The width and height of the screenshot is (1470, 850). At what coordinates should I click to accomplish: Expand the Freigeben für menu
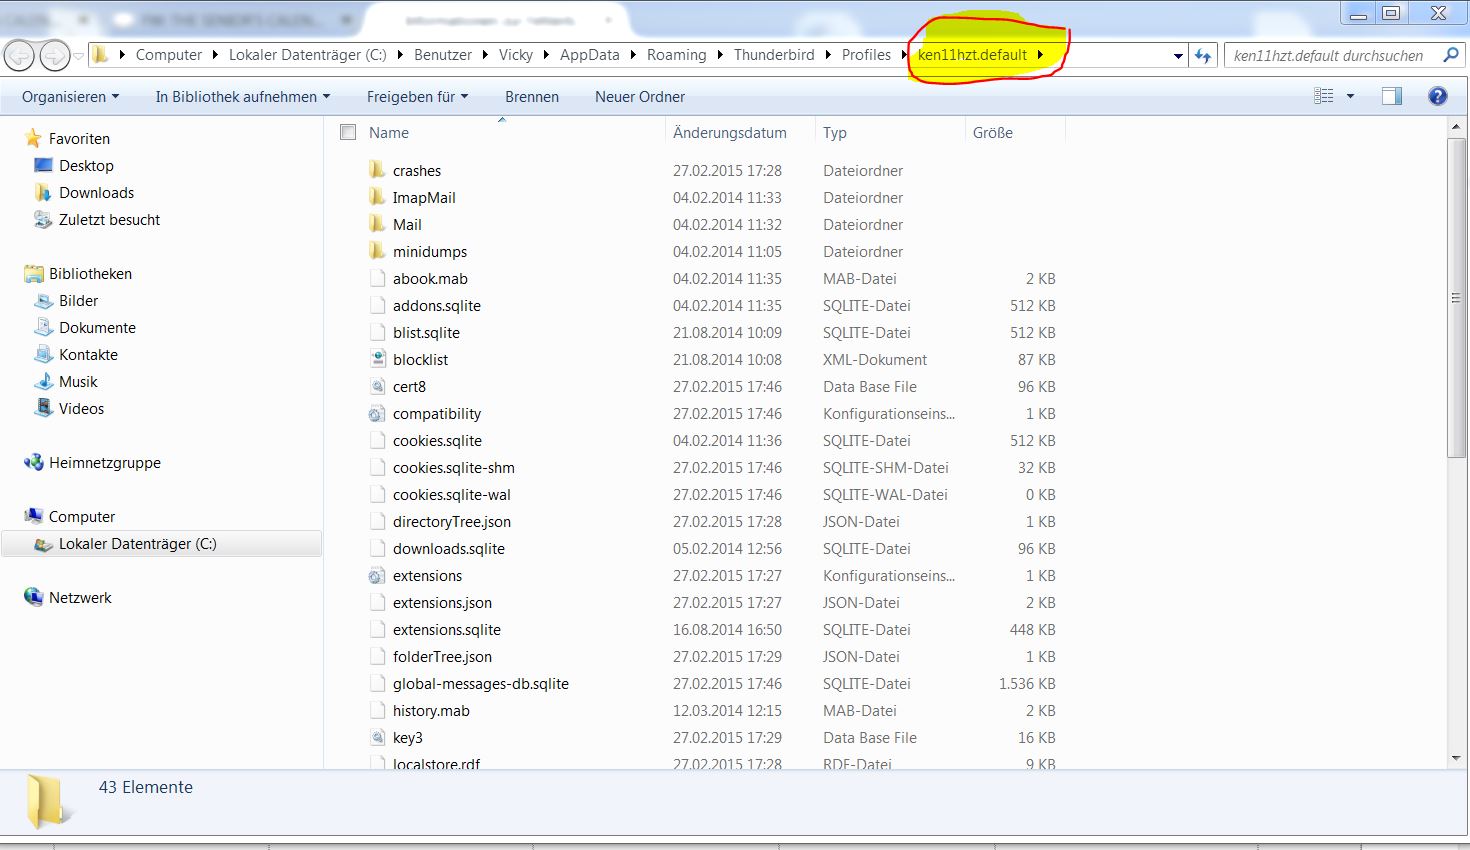417,97
